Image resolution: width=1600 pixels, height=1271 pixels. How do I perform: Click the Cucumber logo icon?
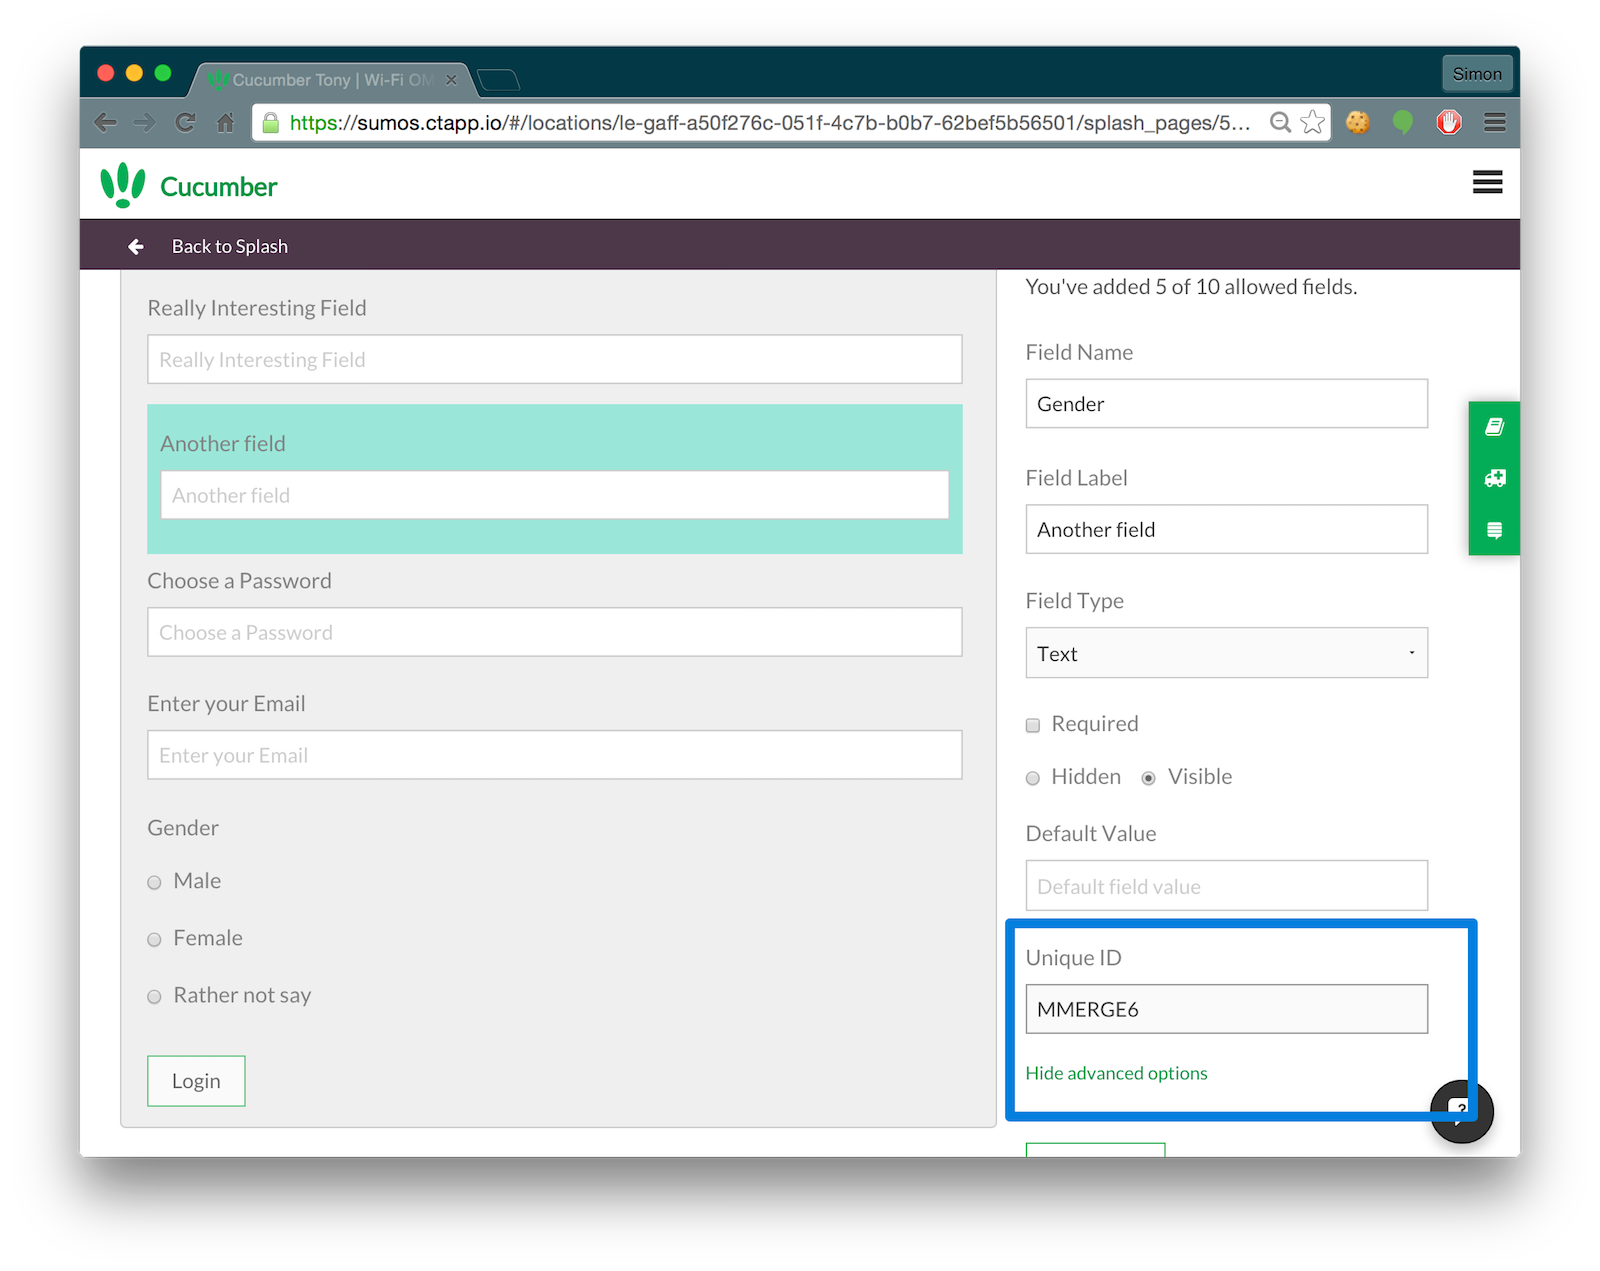(123, 185)
